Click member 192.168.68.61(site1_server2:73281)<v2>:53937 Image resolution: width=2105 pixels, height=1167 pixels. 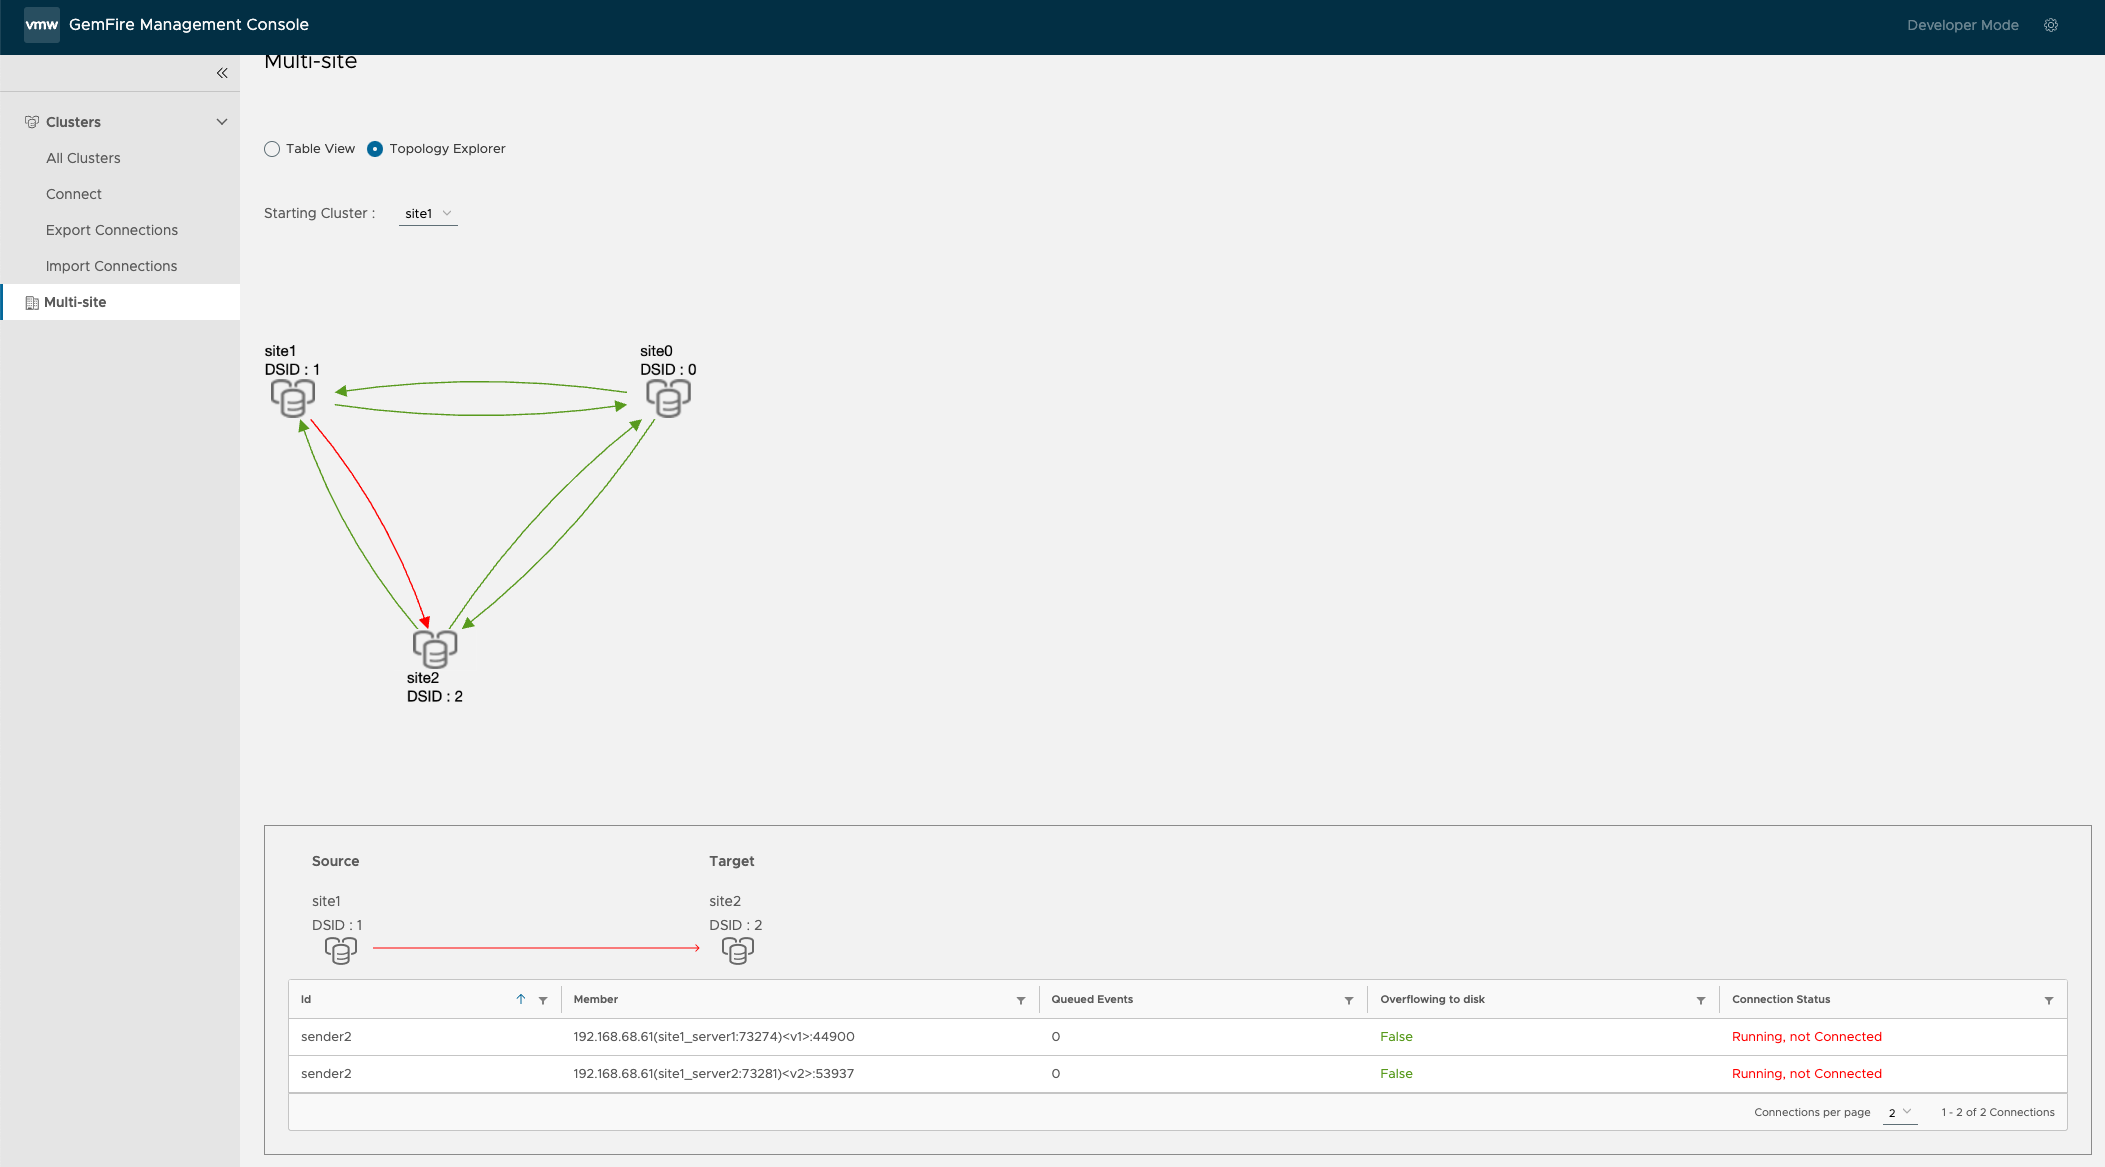(714, 1074)
